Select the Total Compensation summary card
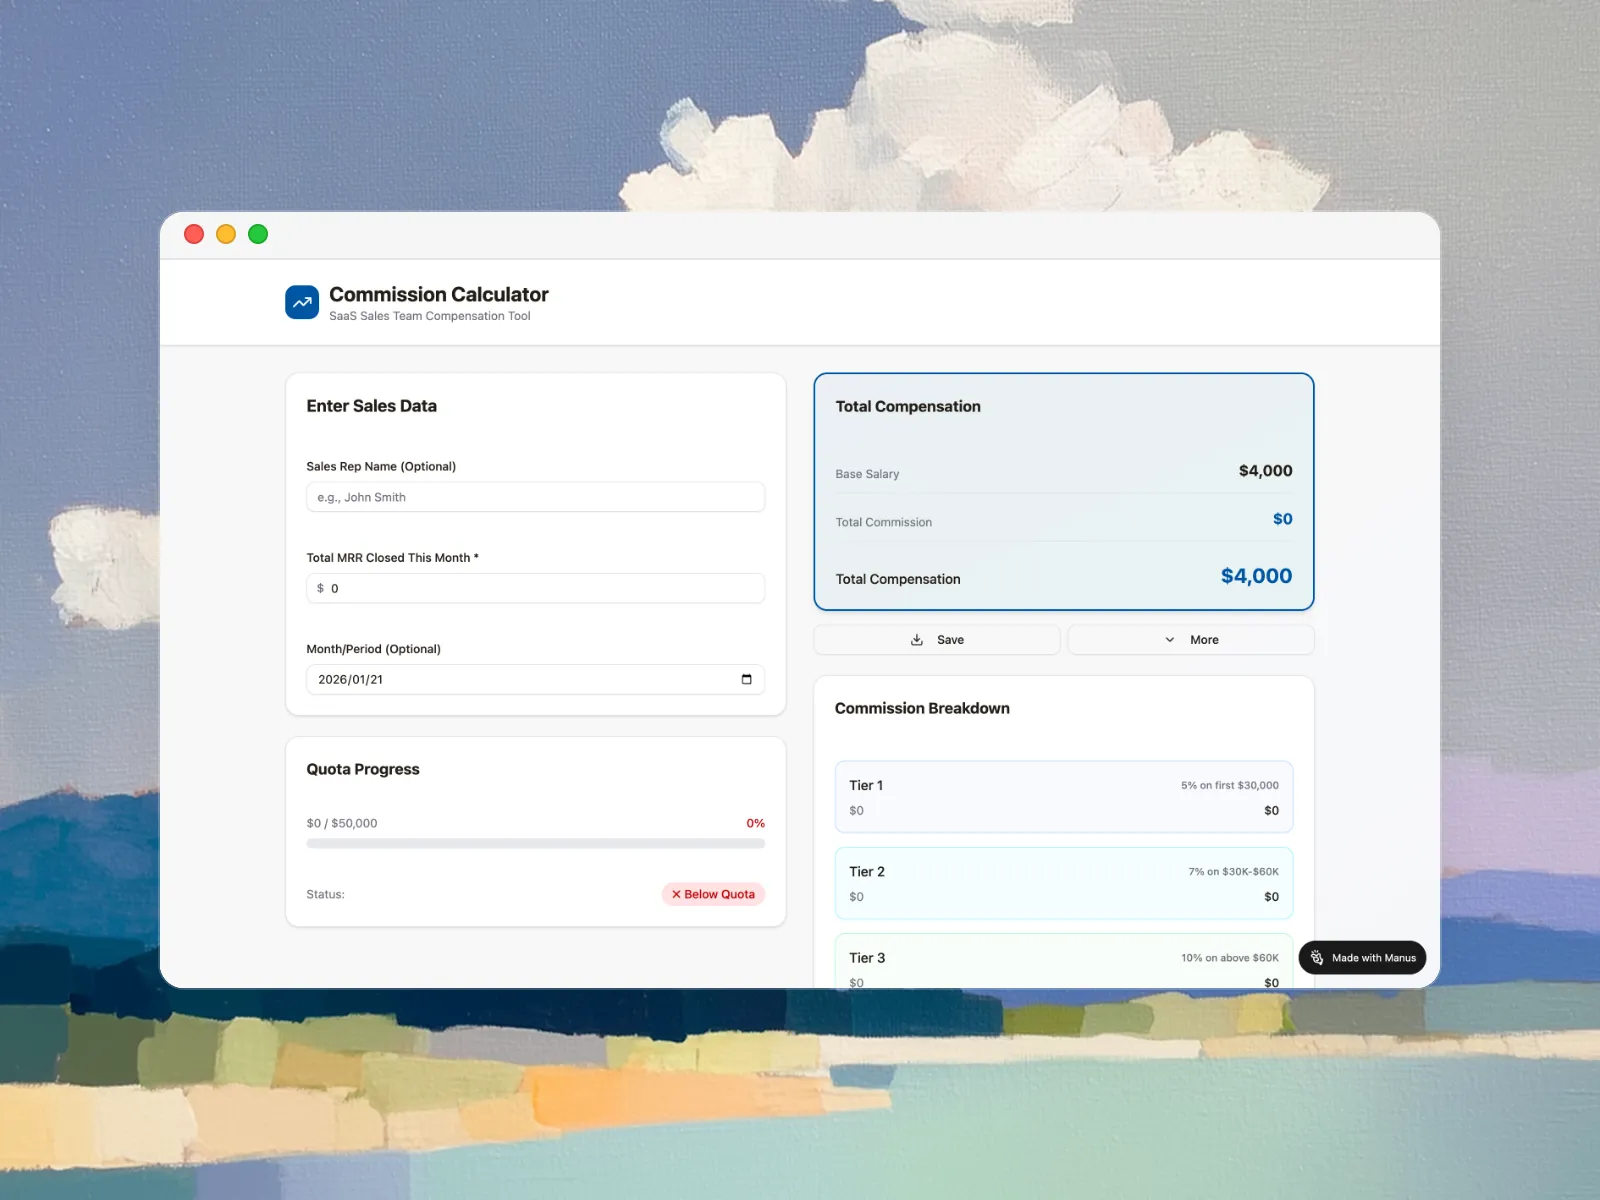The width and height of the screenshot is (1600, 1200). tap(1063, 492)
